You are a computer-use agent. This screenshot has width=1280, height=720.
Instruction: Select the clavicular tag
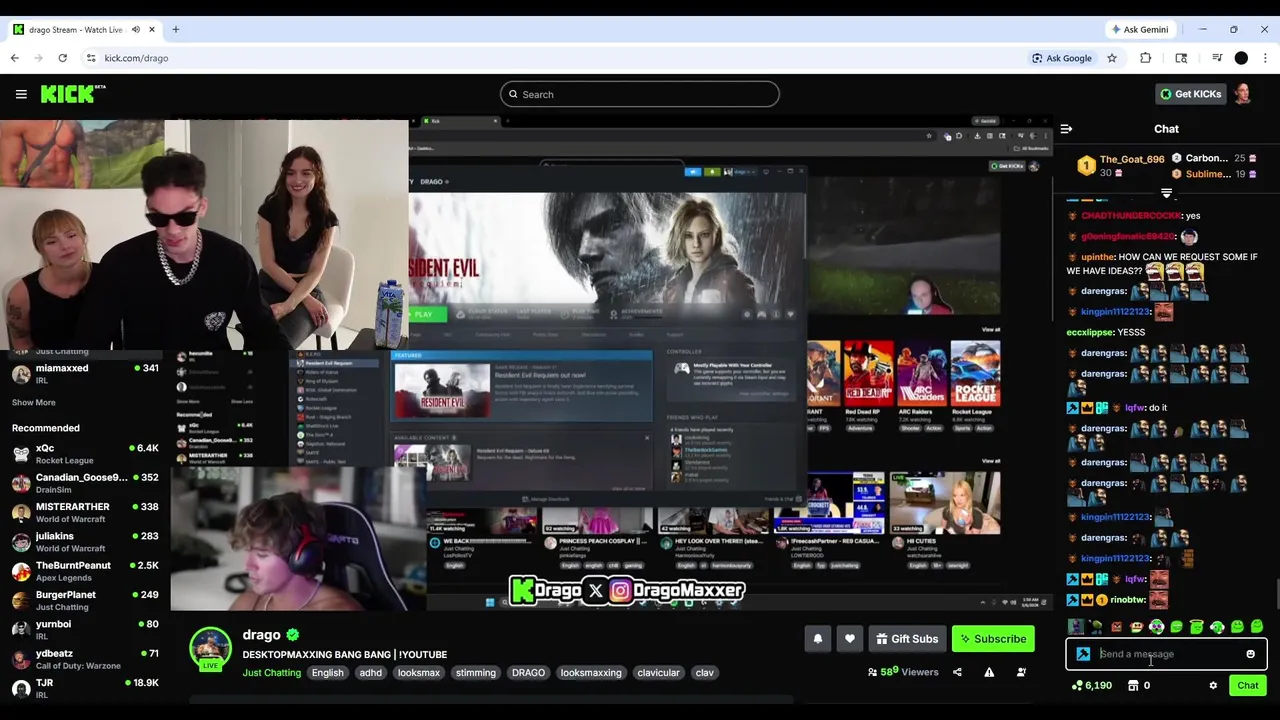[x=658, y=673]
